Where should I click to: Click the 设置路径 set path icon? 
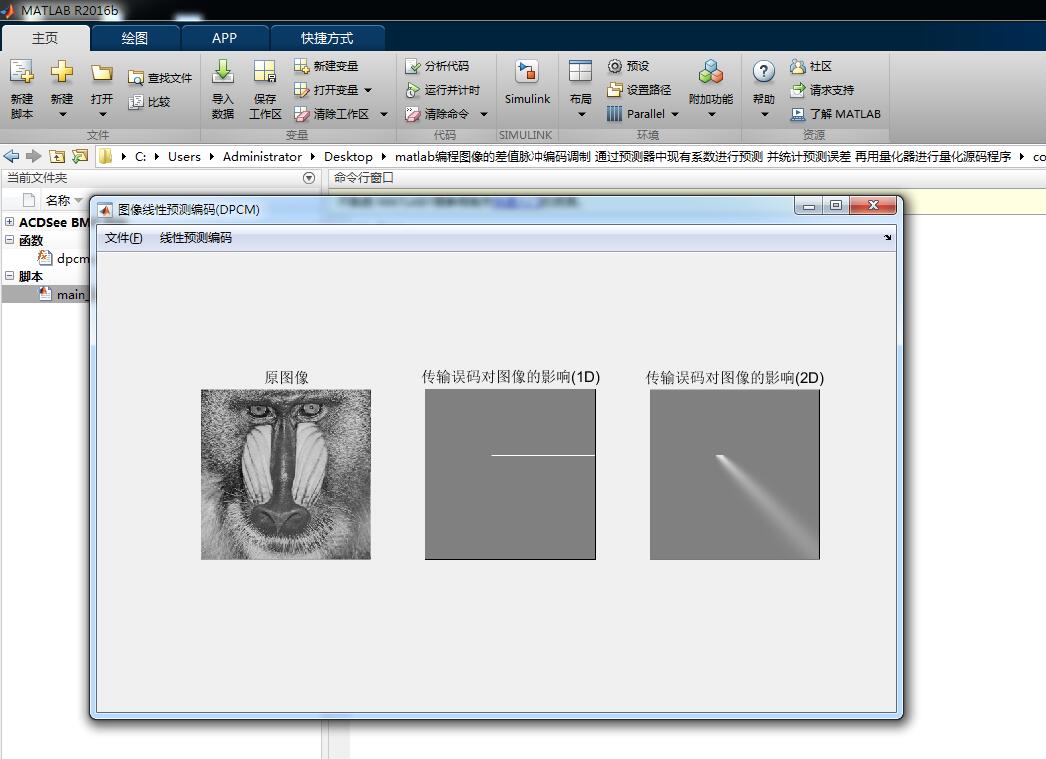[614, 89]
